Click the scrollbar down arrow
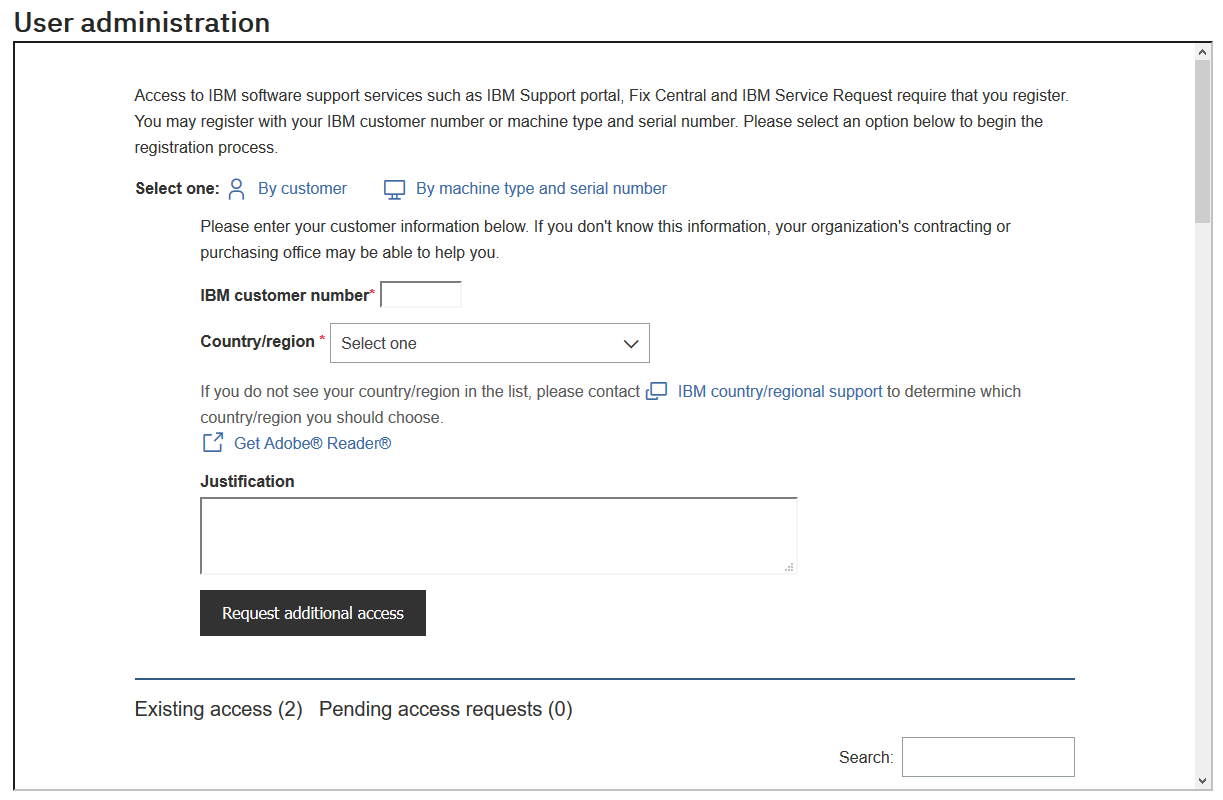 (1203, 780)
